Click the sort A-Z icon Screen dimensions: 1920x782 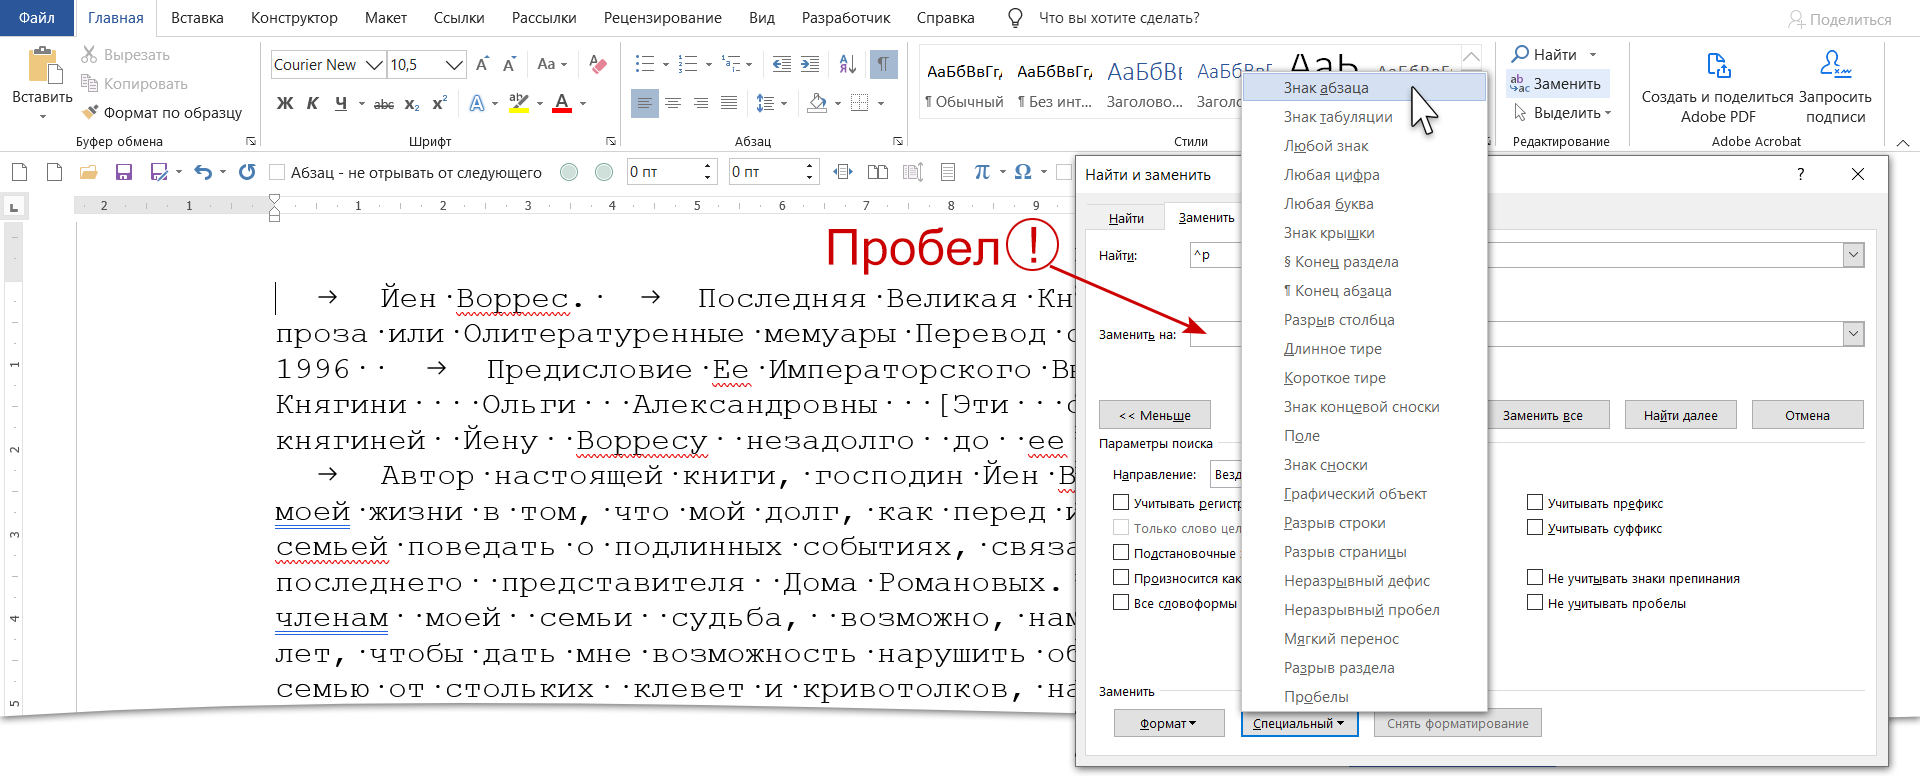pyautogui.click(x=848, y=65)
